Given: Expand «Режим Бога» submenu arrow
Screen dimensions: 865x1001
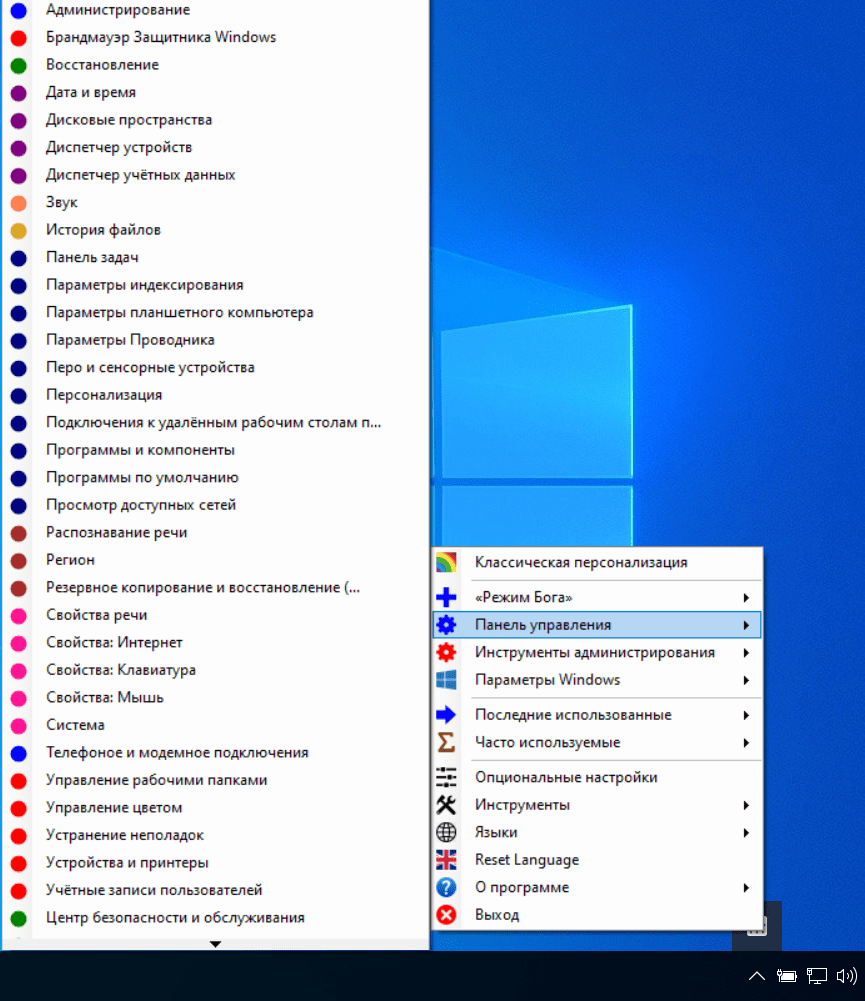Looking at the screenshot, I should click(746, 598).
